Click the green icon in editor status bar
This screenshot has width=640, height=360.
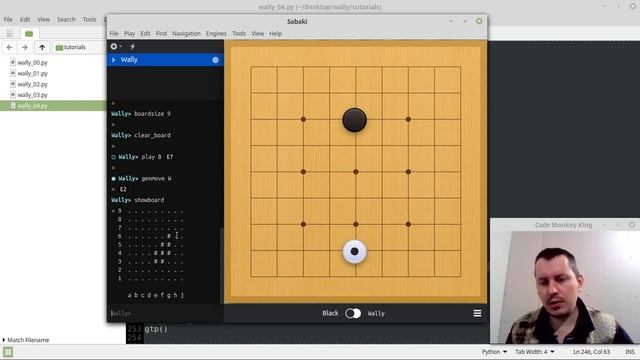(x=8, y=352)
